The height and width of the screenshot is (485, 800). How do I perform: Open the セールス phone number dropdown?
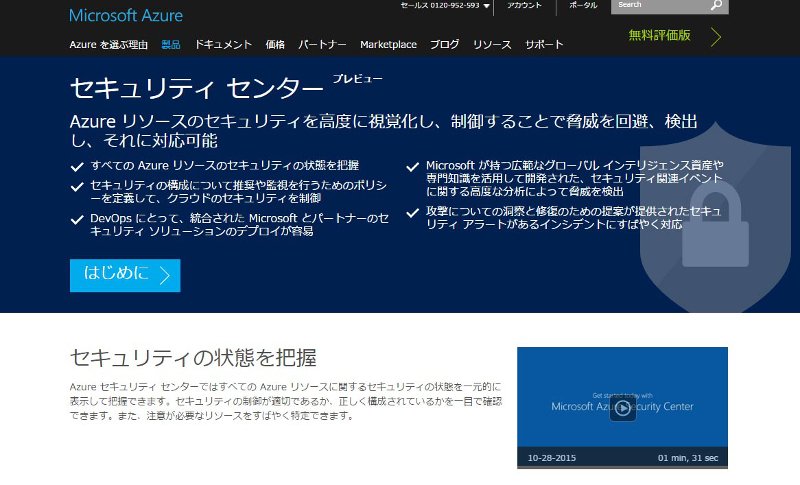445,6
